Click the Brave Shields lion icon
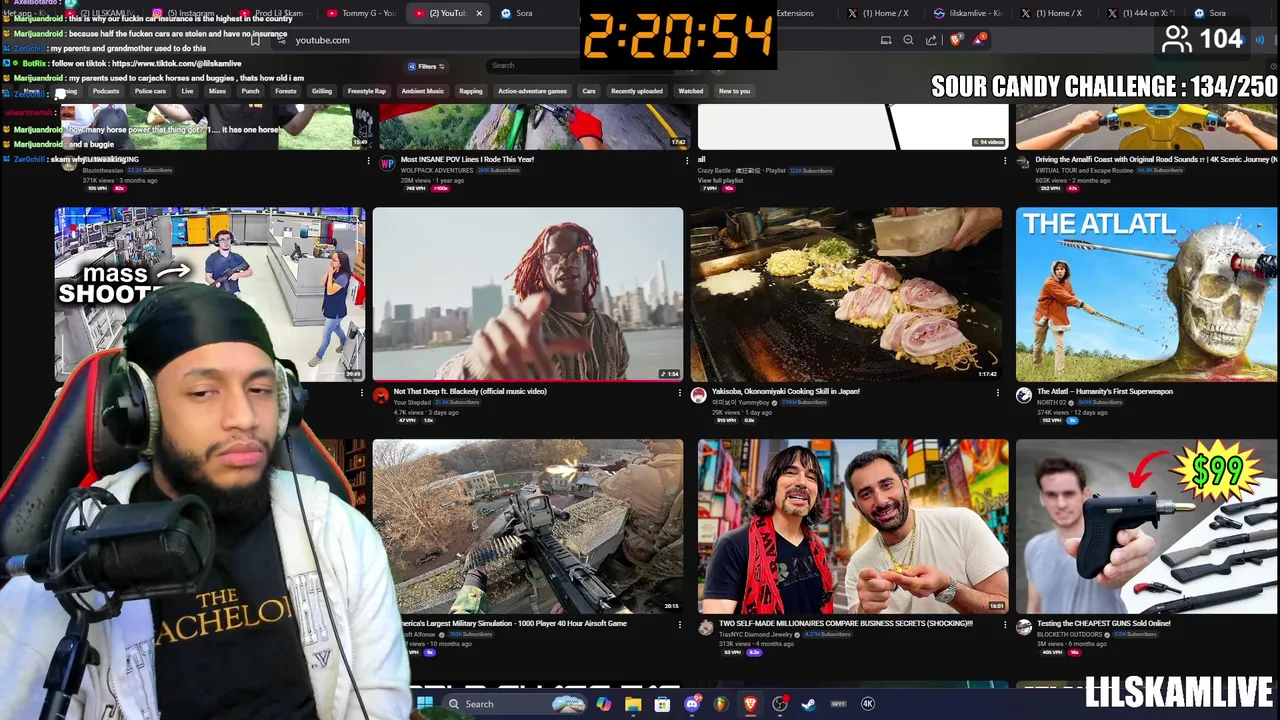1280x720 pixels. click(x=956, y=40)
